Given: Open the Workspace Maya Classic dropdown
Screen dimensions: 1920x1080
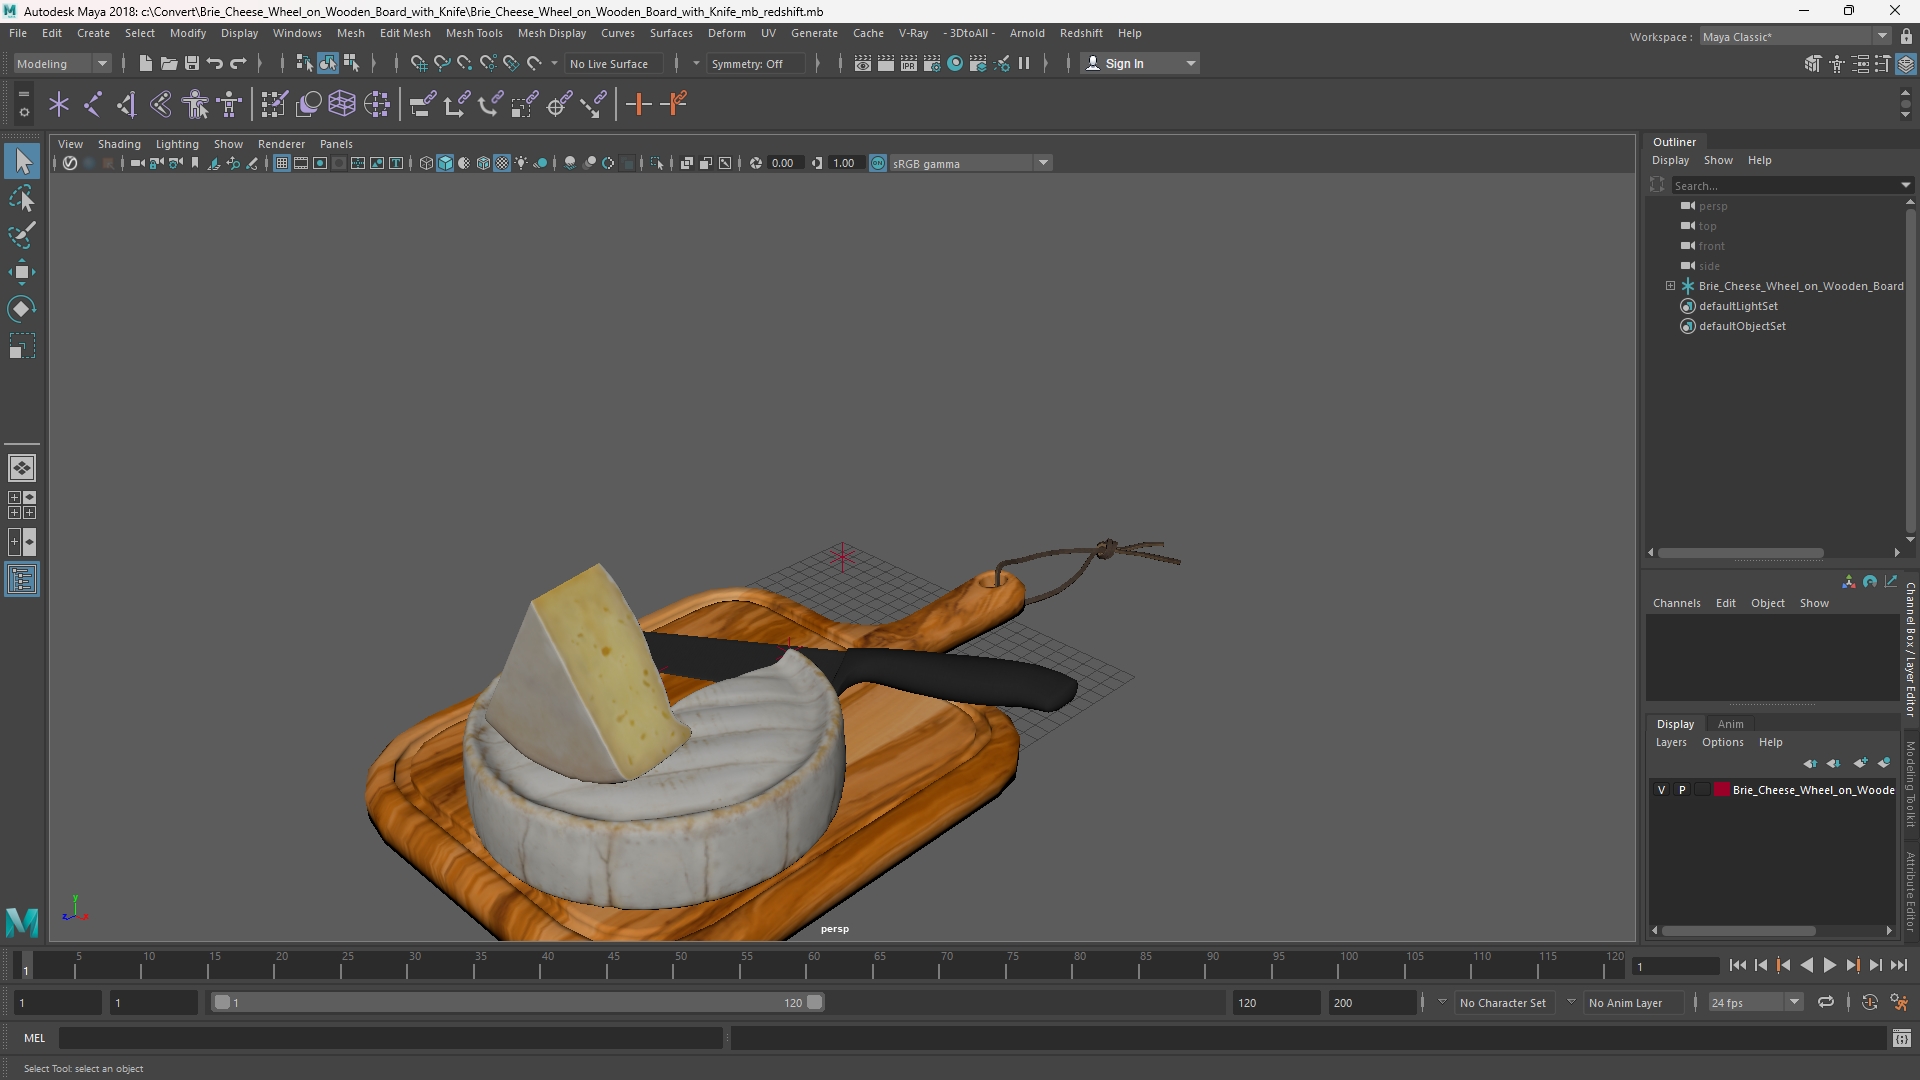Looking at the screenshot, I should click(x=1795, y=36).
